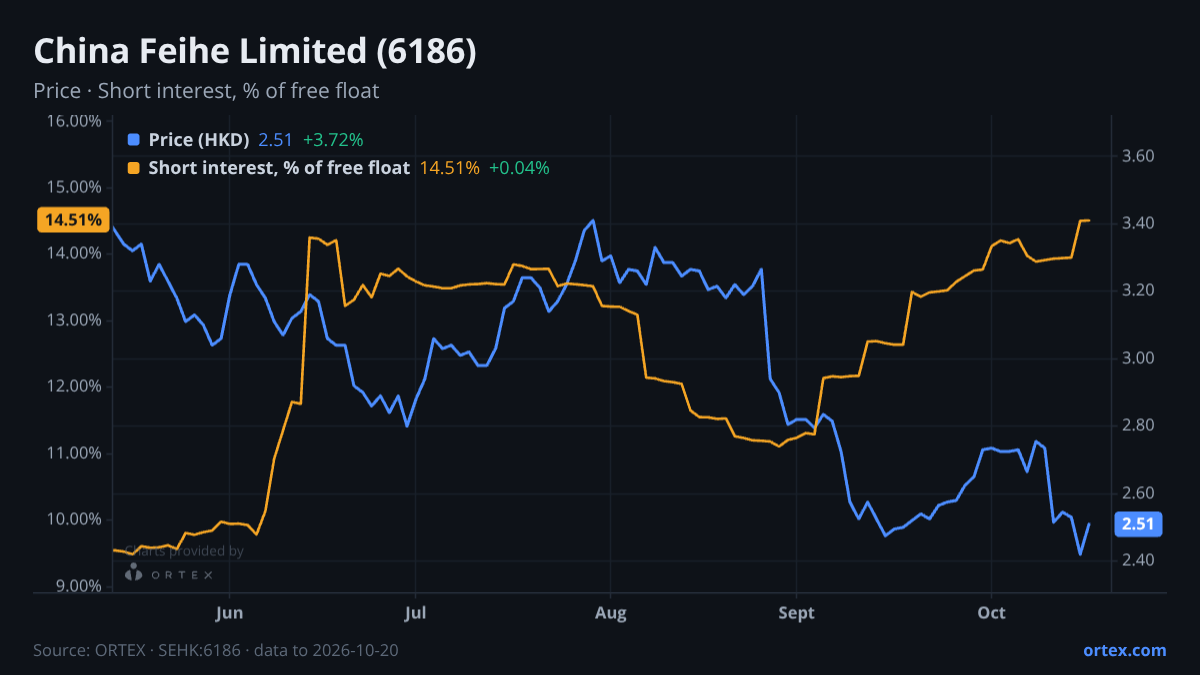This screenshot has height=675, width=1200.
Task: Click the Jul x-axis label
Action: [x=414, y=613]
